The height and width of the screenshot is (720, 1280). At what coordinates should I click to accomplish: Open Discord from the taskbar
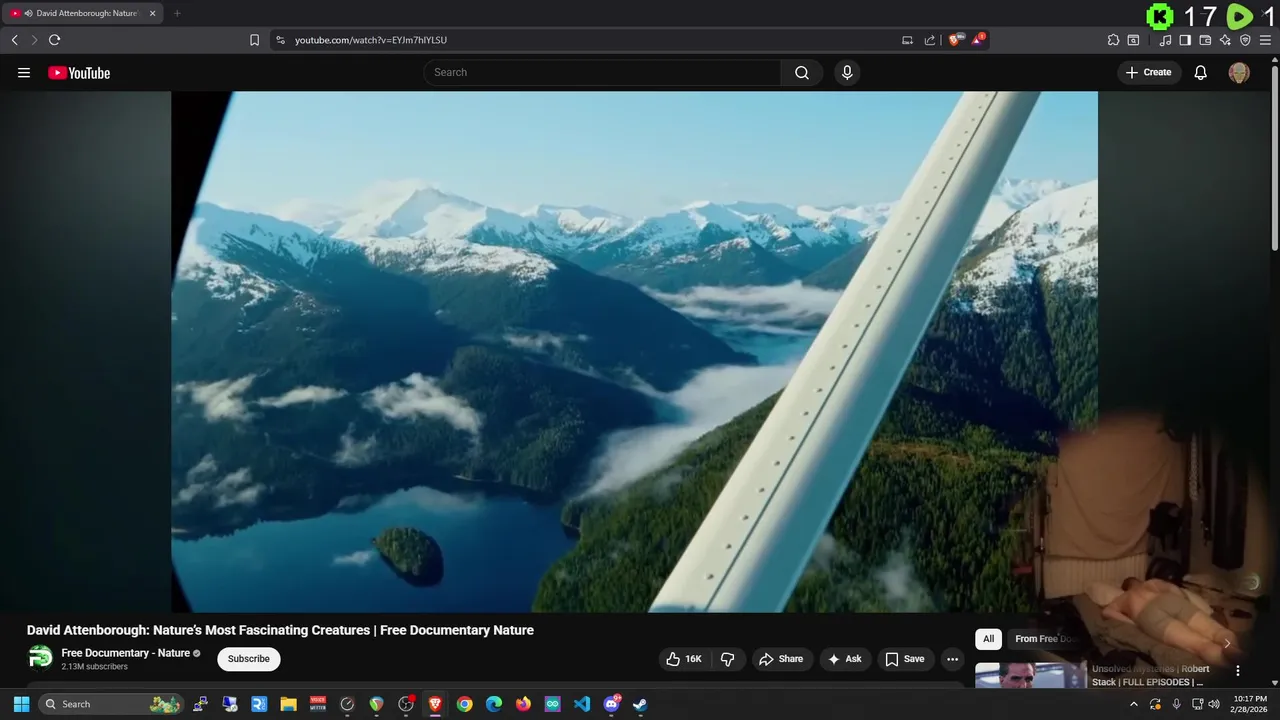click(611, 704)
